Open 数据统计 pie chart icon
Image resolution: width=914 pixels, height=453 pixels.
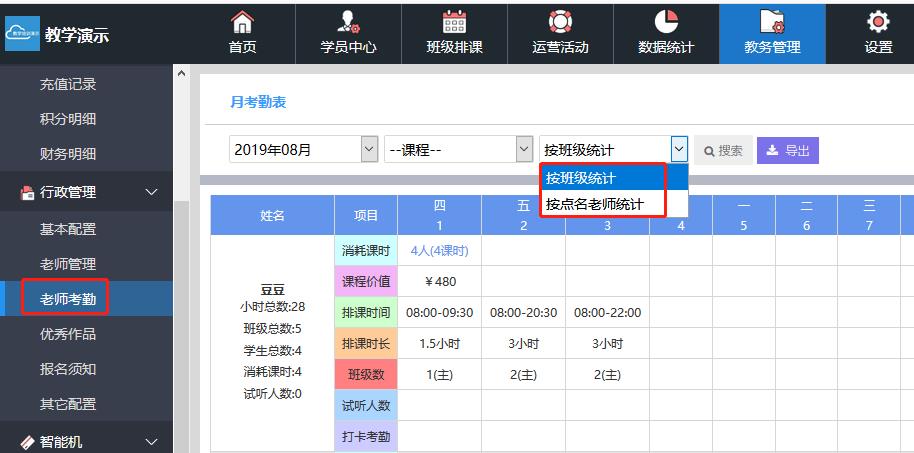coord(666,21)
